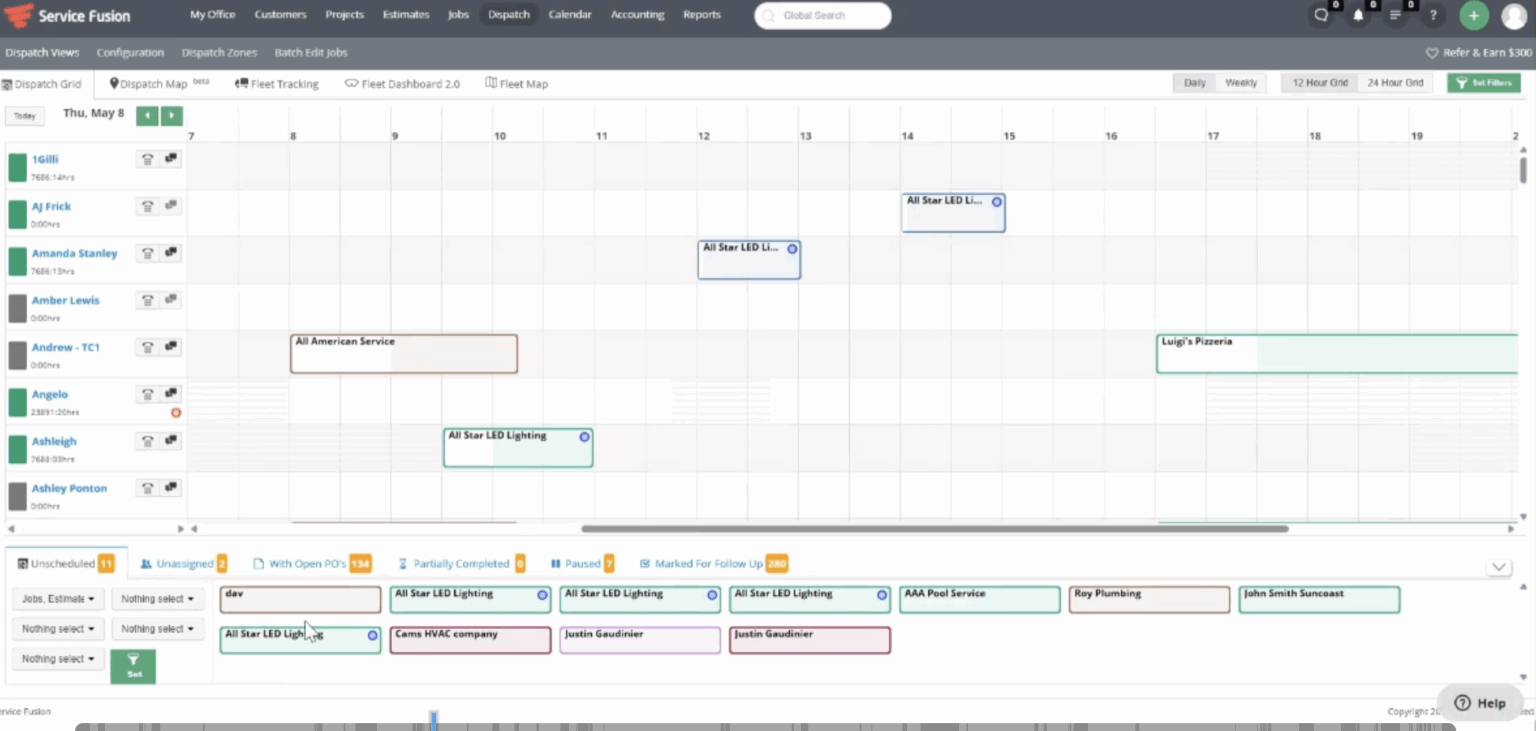Click the green plus quick-add button
Screen dimensions: 1536x731
point(1473,16)
